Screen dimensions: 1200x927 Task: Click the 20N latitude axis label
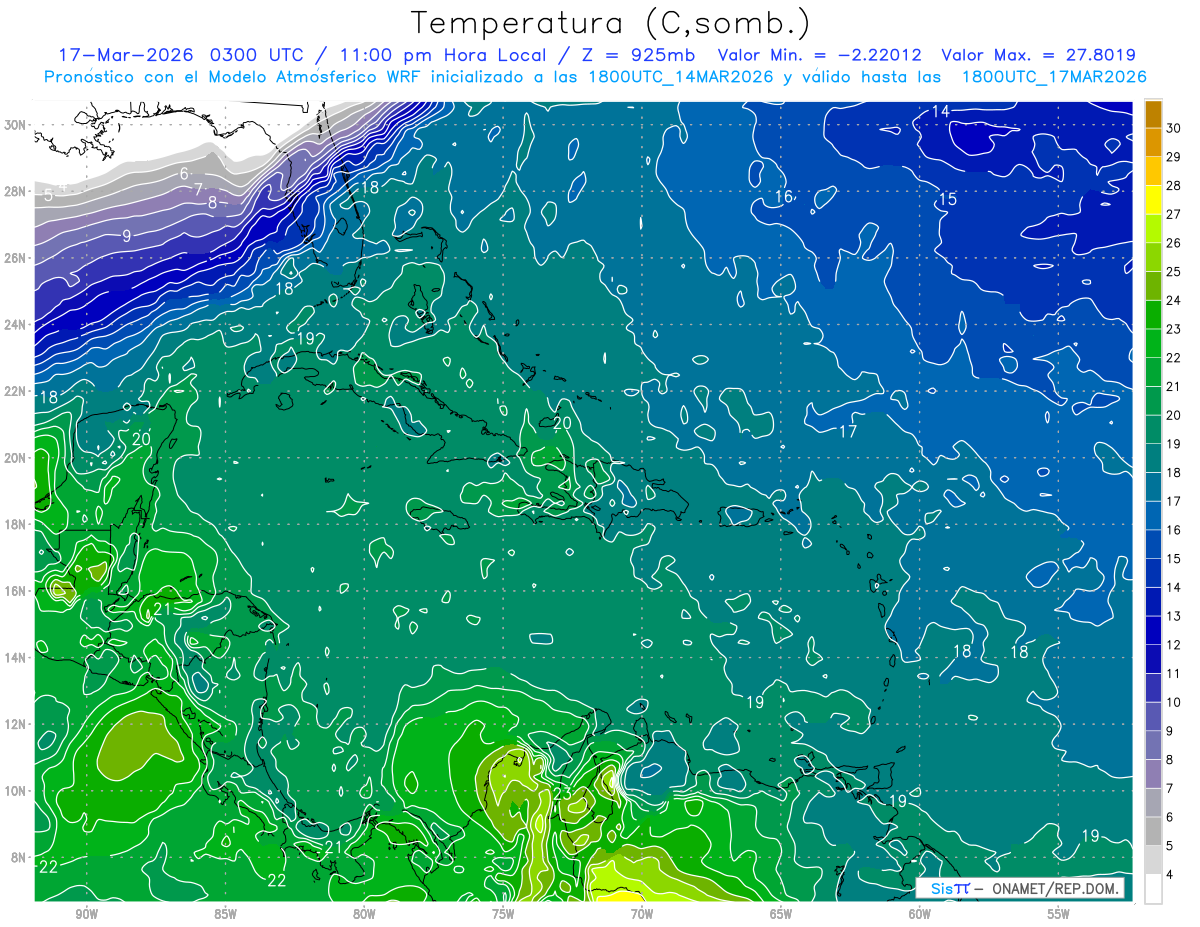point(17,458)
